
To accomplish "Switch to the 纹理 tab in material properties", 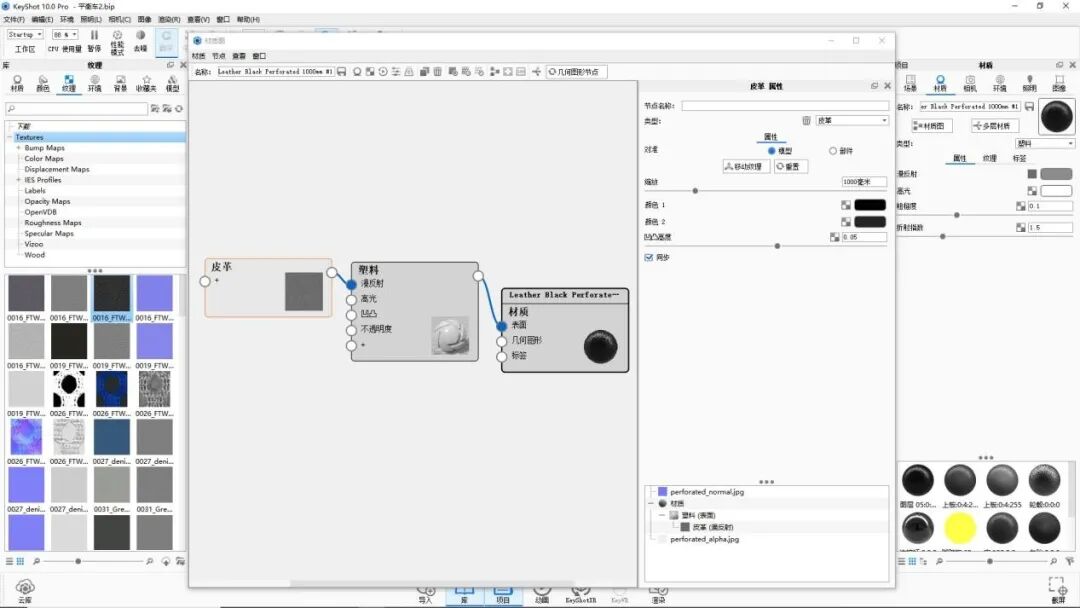I will (991, 159).
